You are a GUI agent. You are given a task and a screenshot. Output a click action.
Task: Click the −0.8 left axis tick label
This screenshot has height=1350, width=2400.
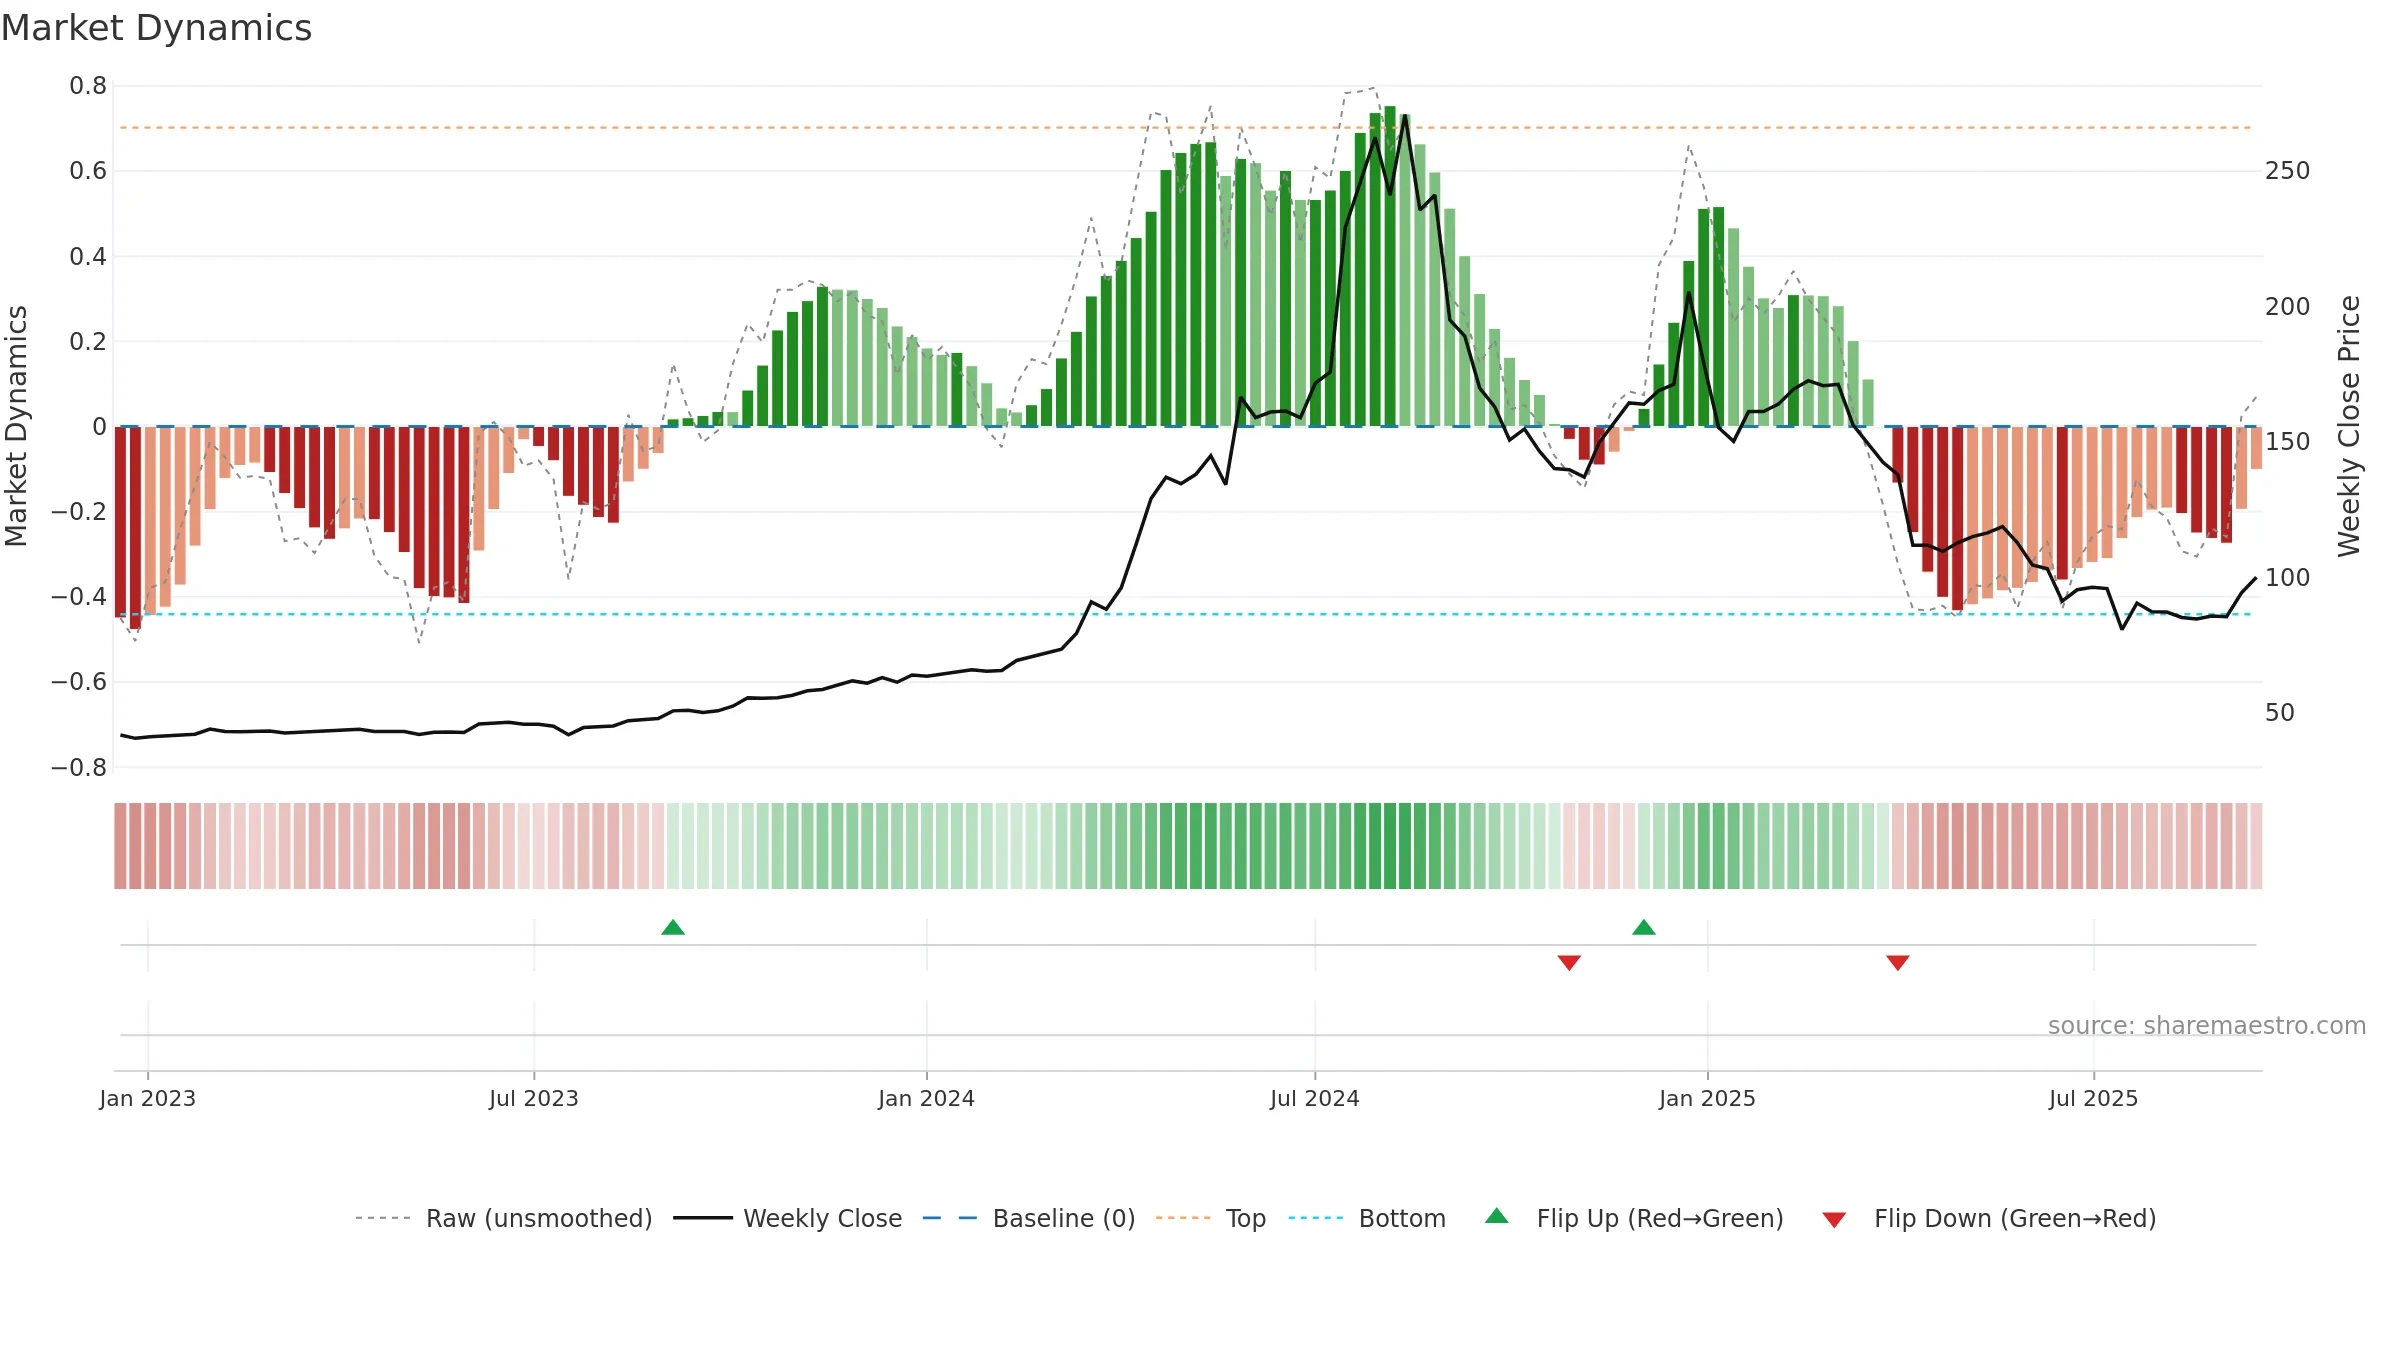point(79,768)
